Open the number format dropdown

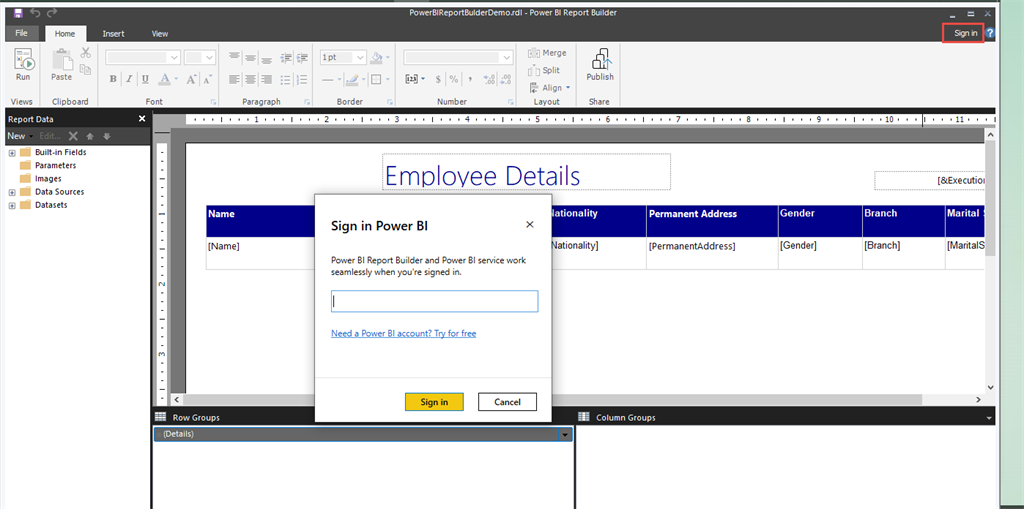click(507, 57)
